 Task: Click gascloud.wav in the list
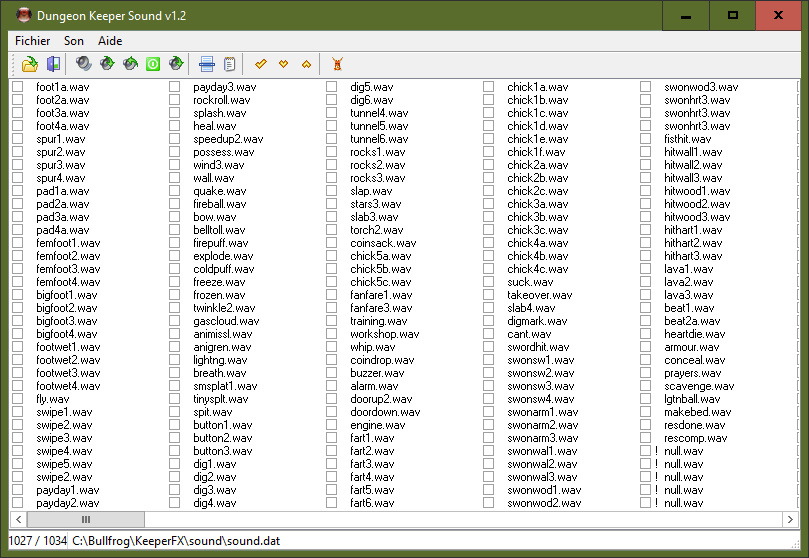tap(226, 321)
